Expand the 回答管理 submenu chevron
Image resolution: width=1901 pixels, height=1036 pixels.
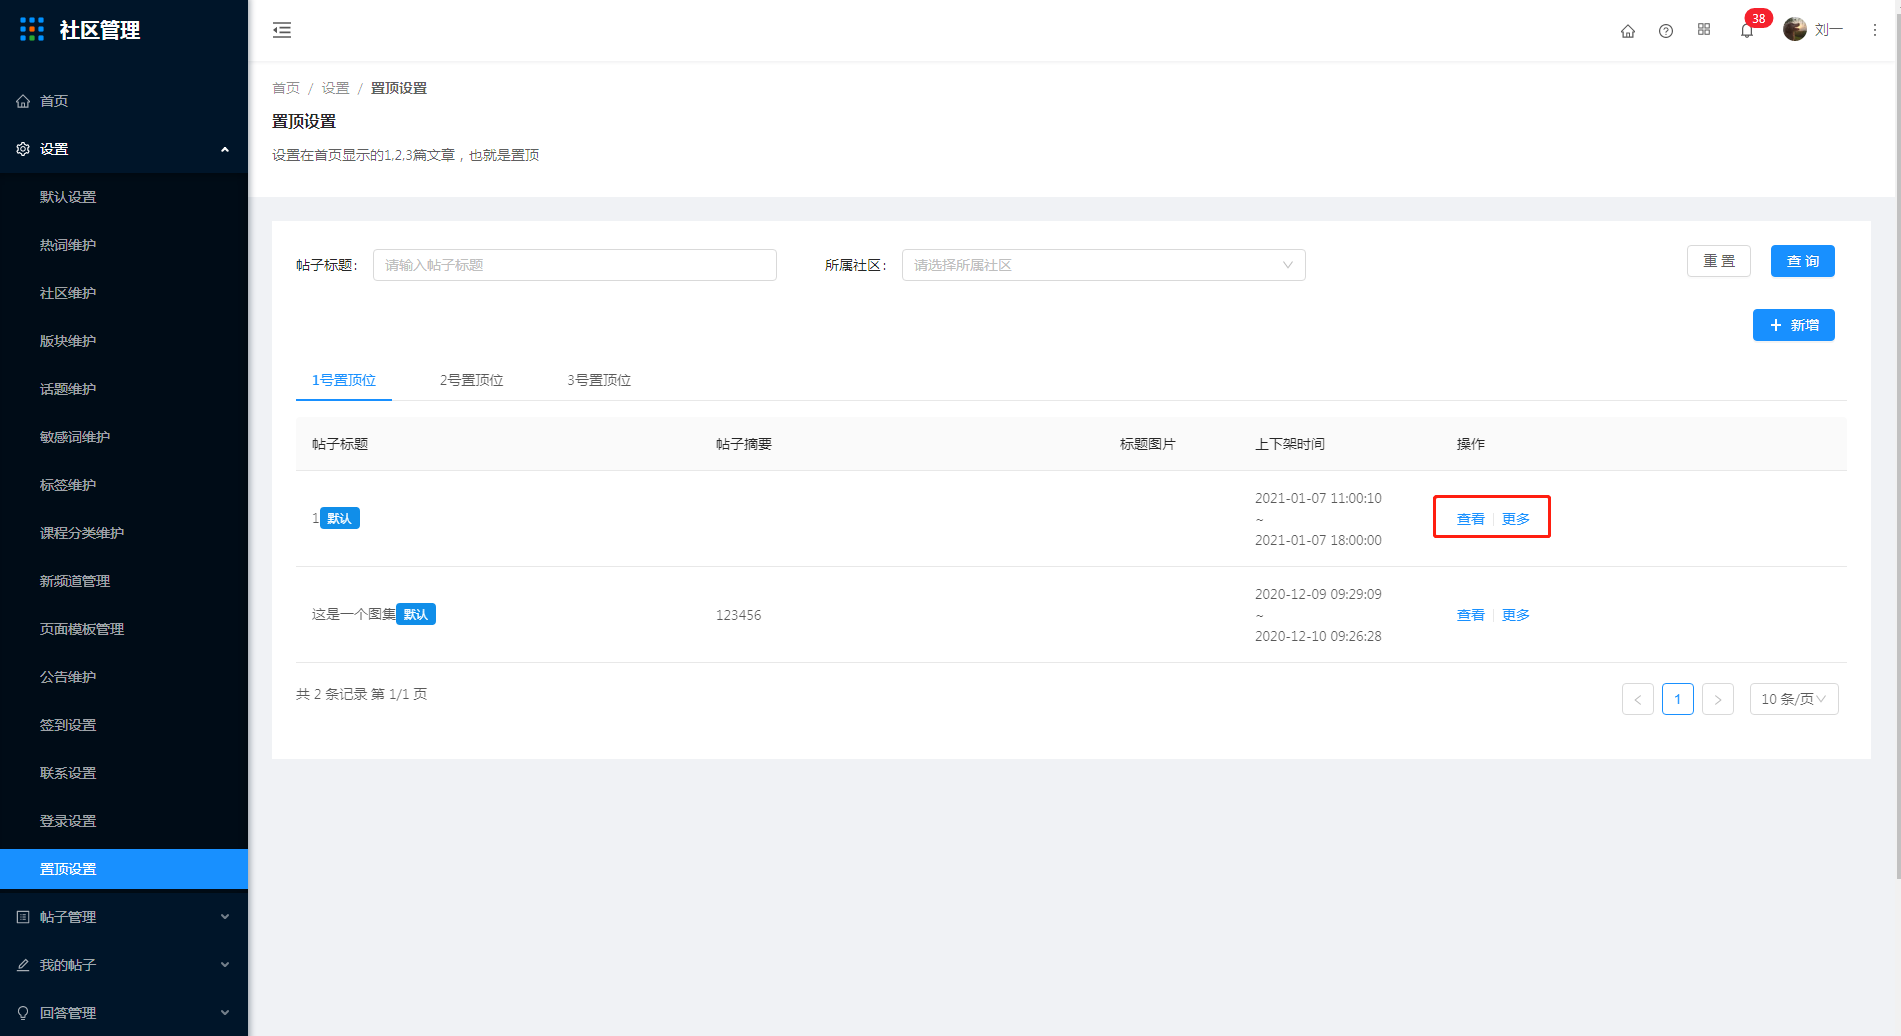(225, 1013)
